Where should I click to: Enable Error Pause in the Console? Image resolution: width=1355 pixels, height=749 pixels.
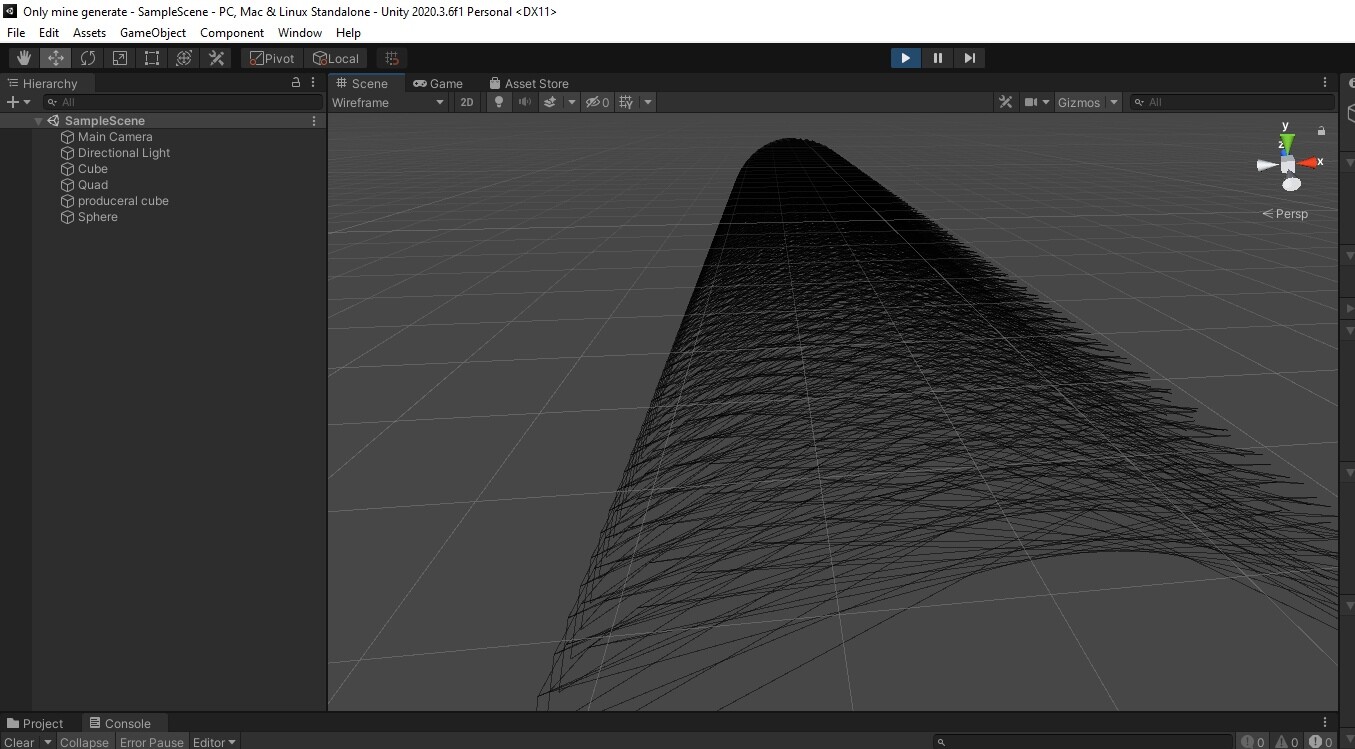[151, 741]
